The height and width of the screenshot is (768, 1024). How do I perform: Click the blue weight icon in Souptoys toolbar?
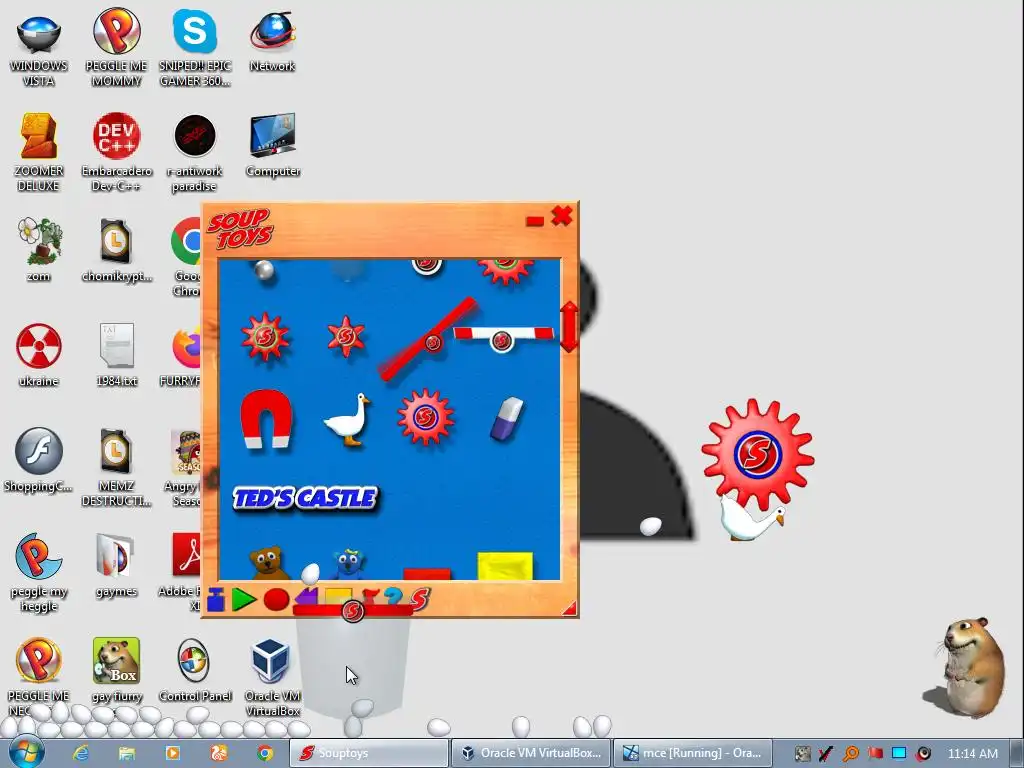pos(216,600)
